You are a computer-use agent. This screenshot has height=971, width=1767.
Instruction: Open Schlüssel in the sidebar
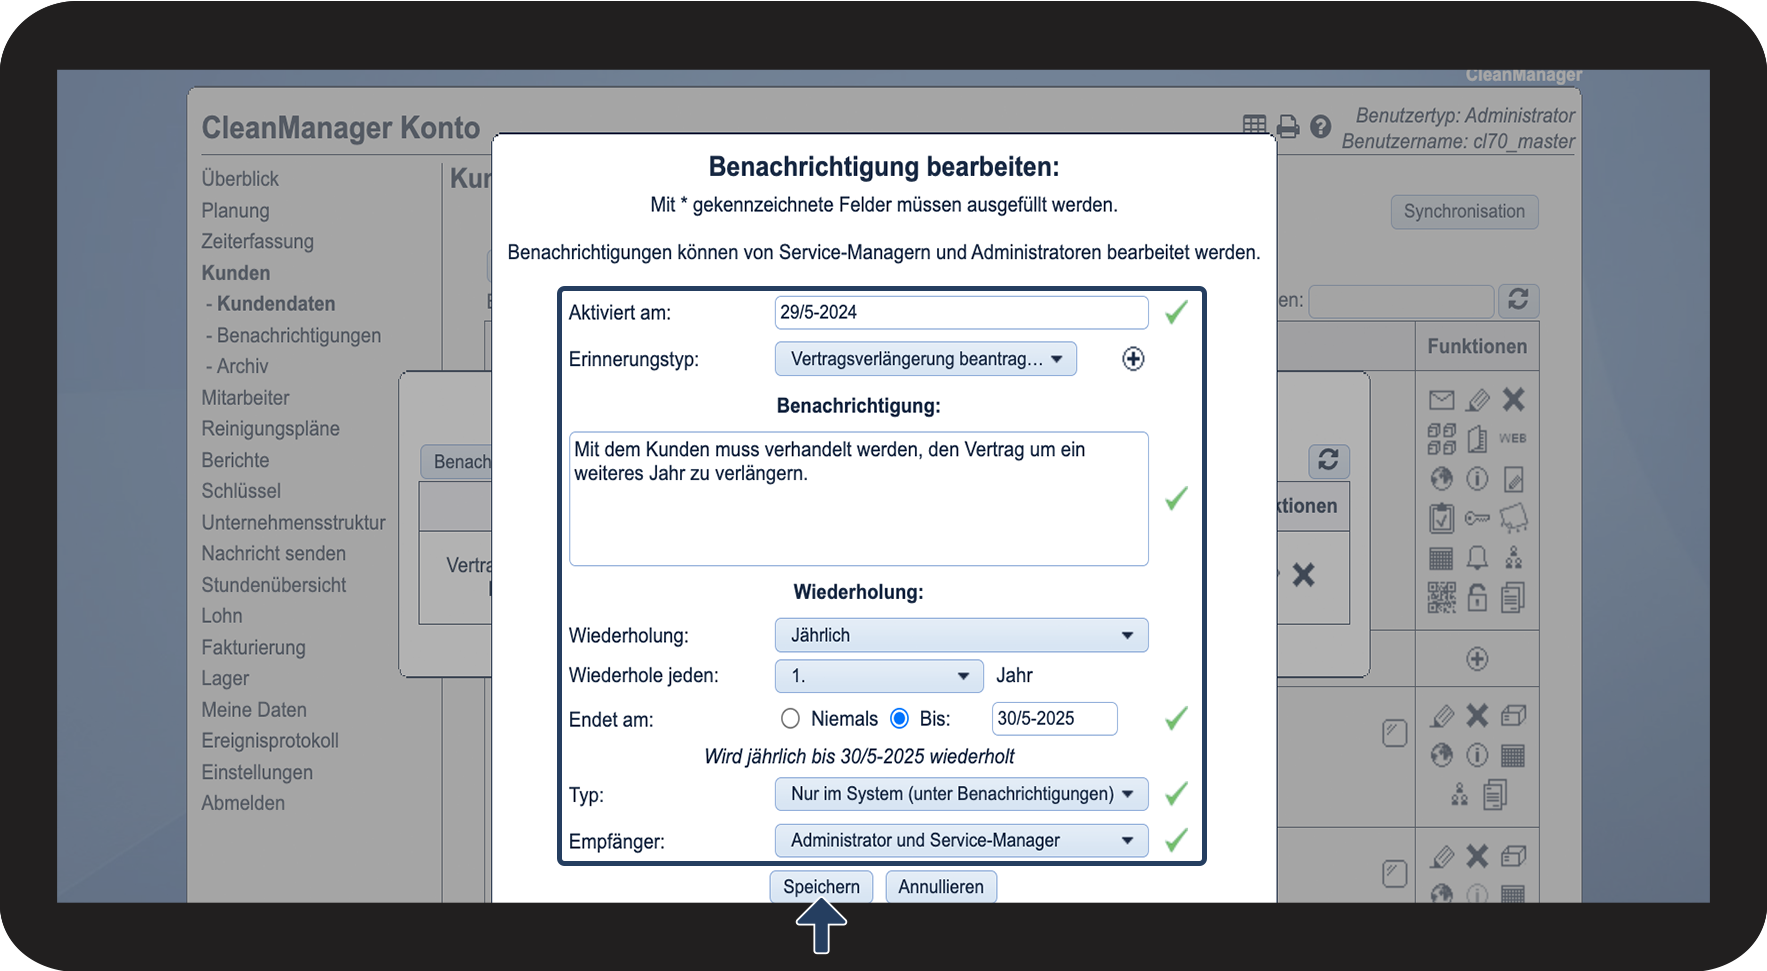pyautogui.click(x=241, y=492)
